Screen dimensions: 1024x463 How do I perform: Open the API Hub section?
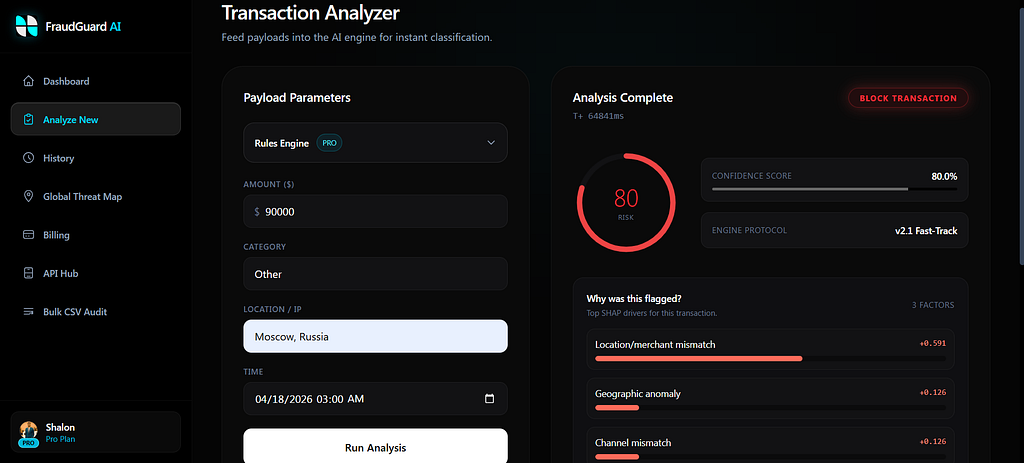tap(95, 274)
